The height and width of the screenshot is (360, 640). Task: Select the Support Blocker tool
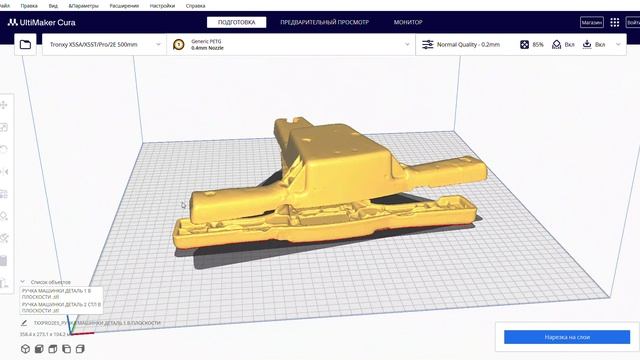pos(4,216)
